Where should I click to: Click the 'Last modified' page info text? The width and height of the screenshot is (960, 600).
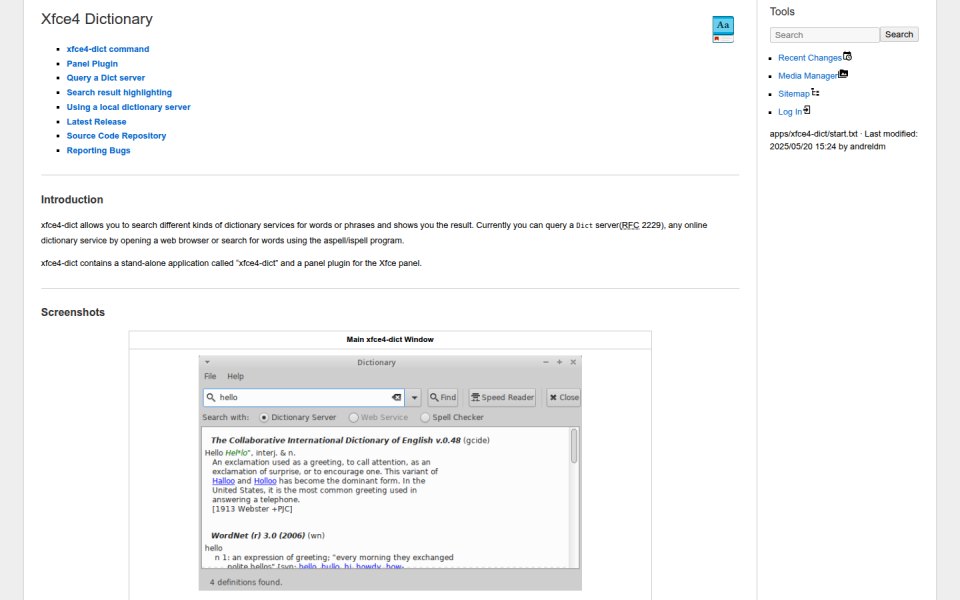point(844,140)
